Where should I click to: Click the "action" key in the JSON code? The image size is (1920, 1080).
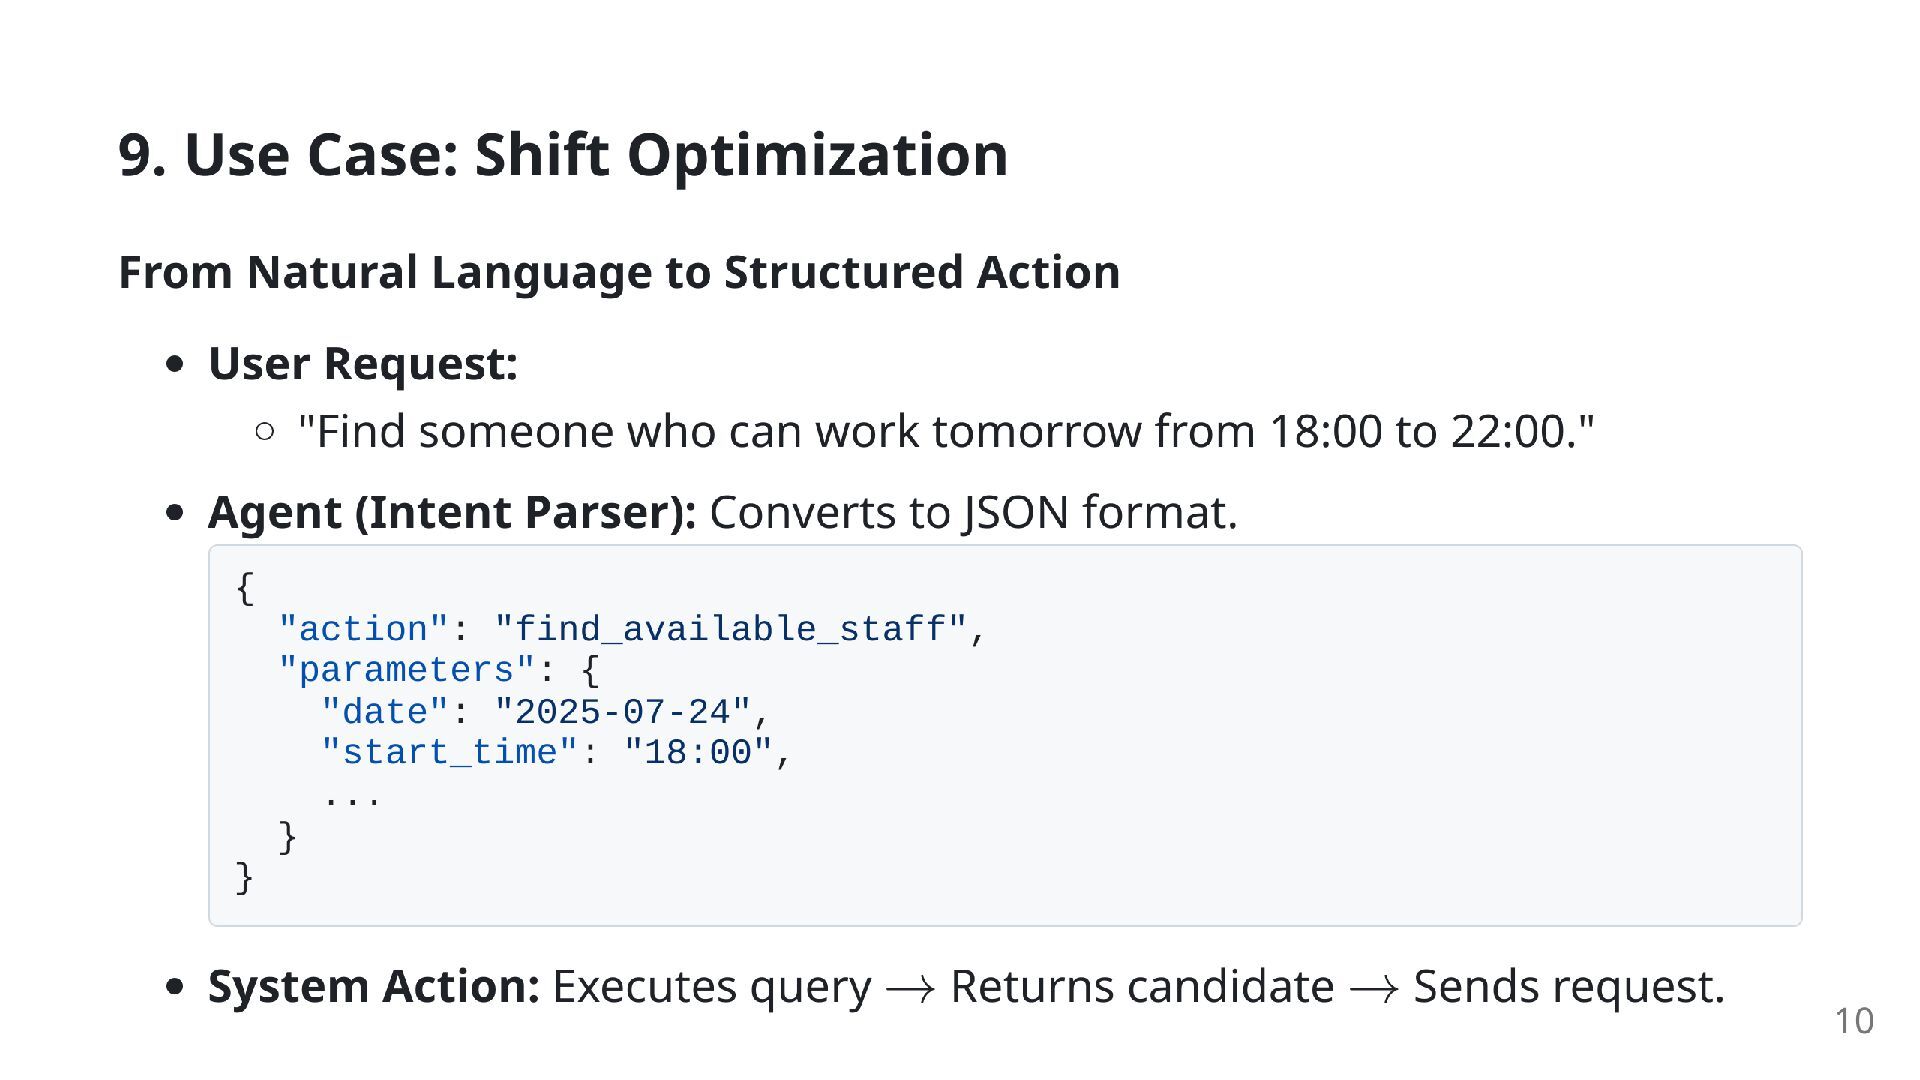(x=363, y=630)
